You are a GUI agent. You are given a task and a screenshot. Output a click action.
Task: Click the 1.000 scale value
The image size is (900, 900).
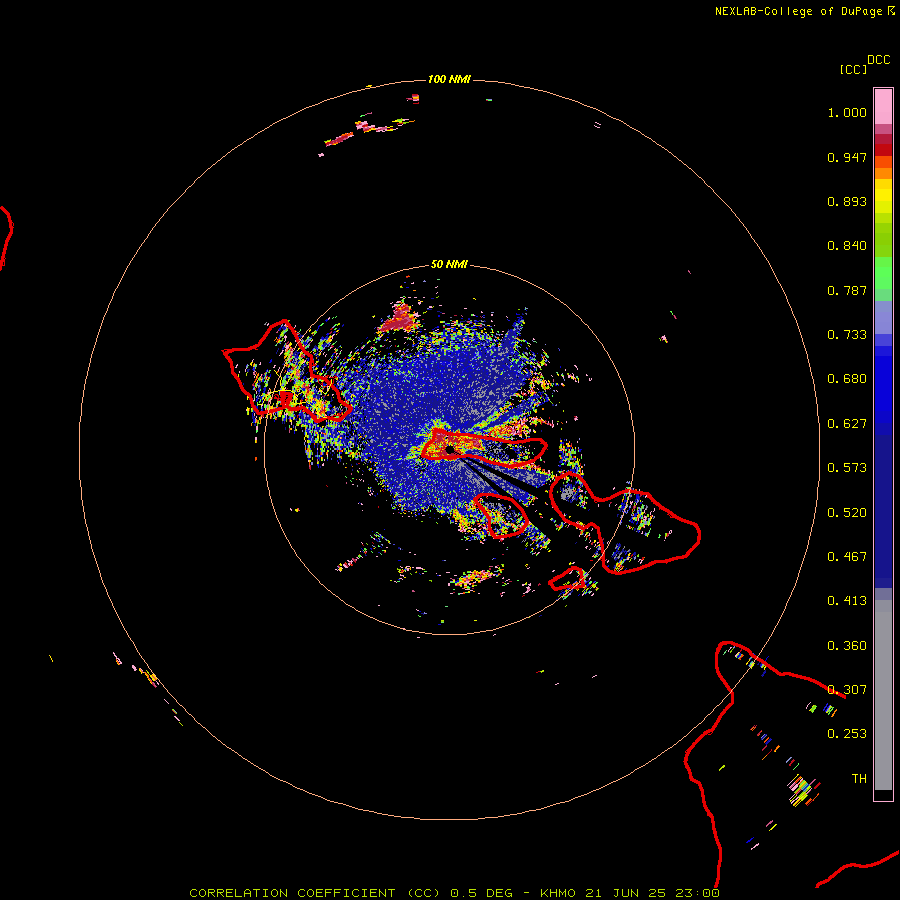pos(847,112)
